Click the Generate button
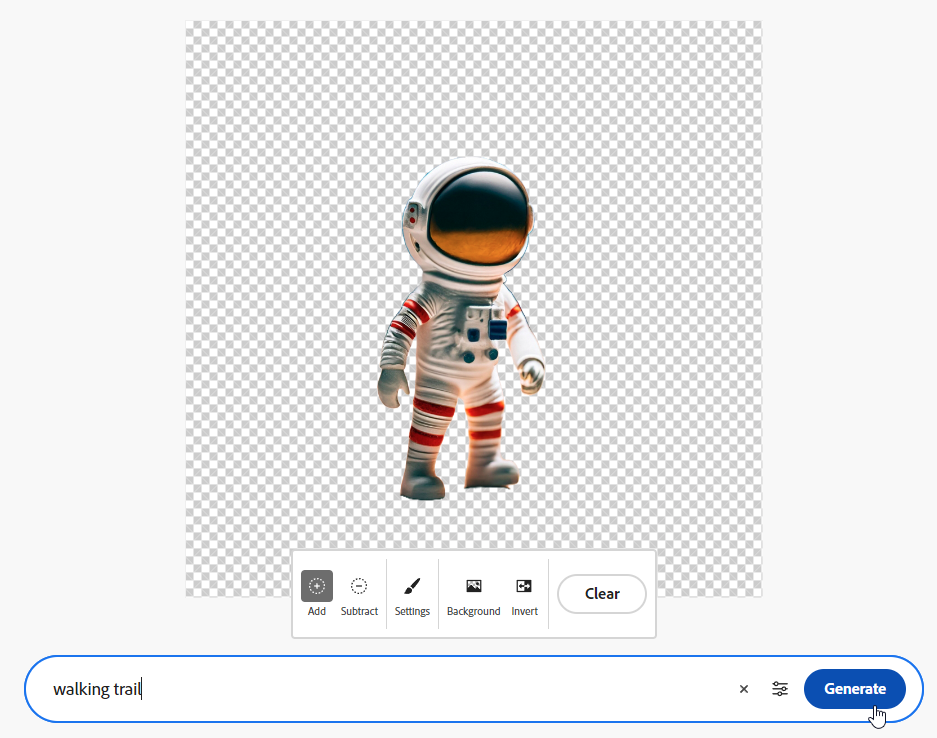 coord(855,689)
